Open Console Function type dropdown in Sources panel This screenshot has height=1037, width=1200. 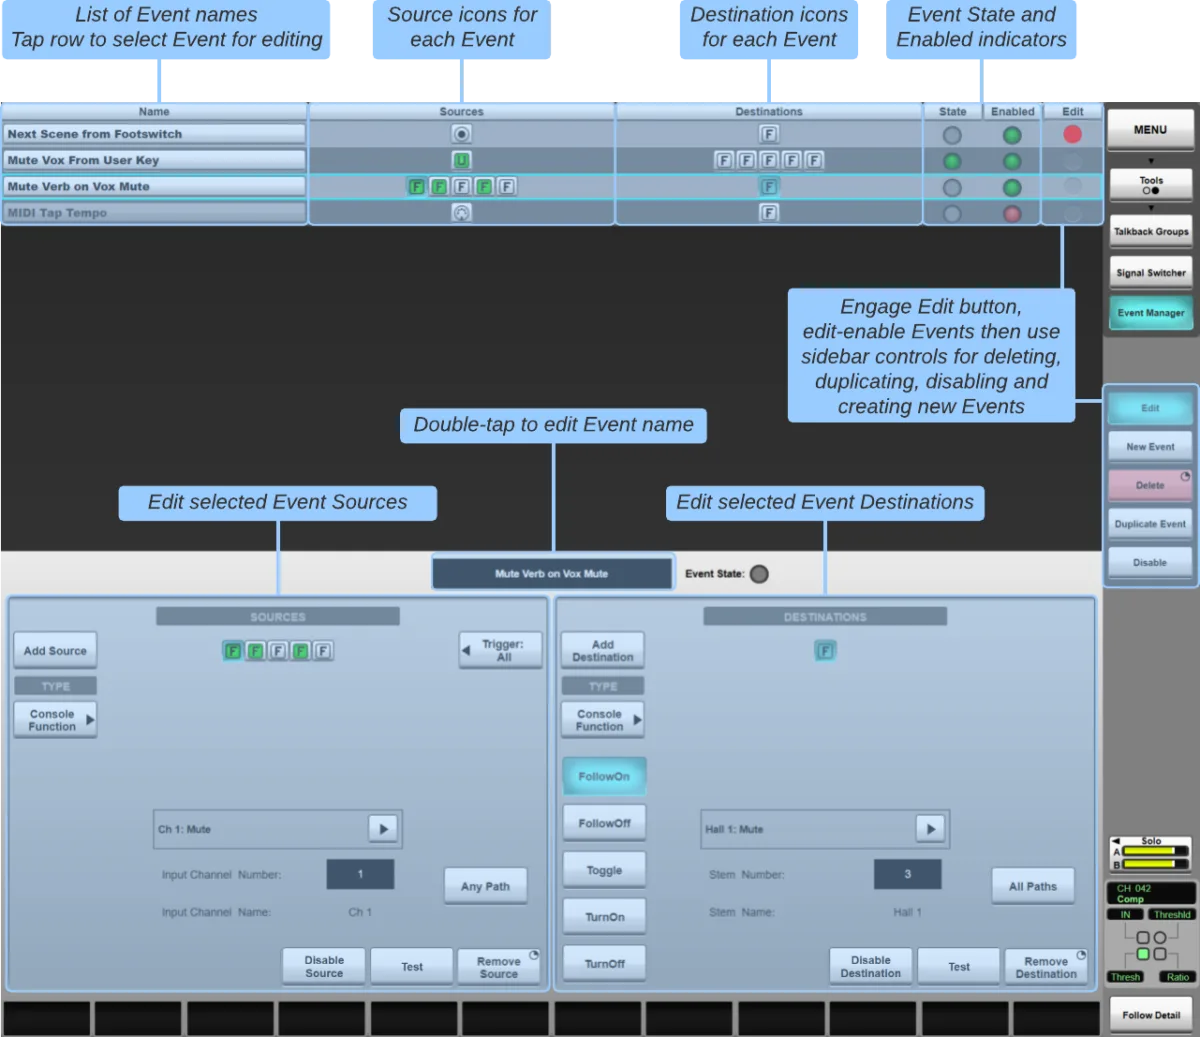coord(56,720)
